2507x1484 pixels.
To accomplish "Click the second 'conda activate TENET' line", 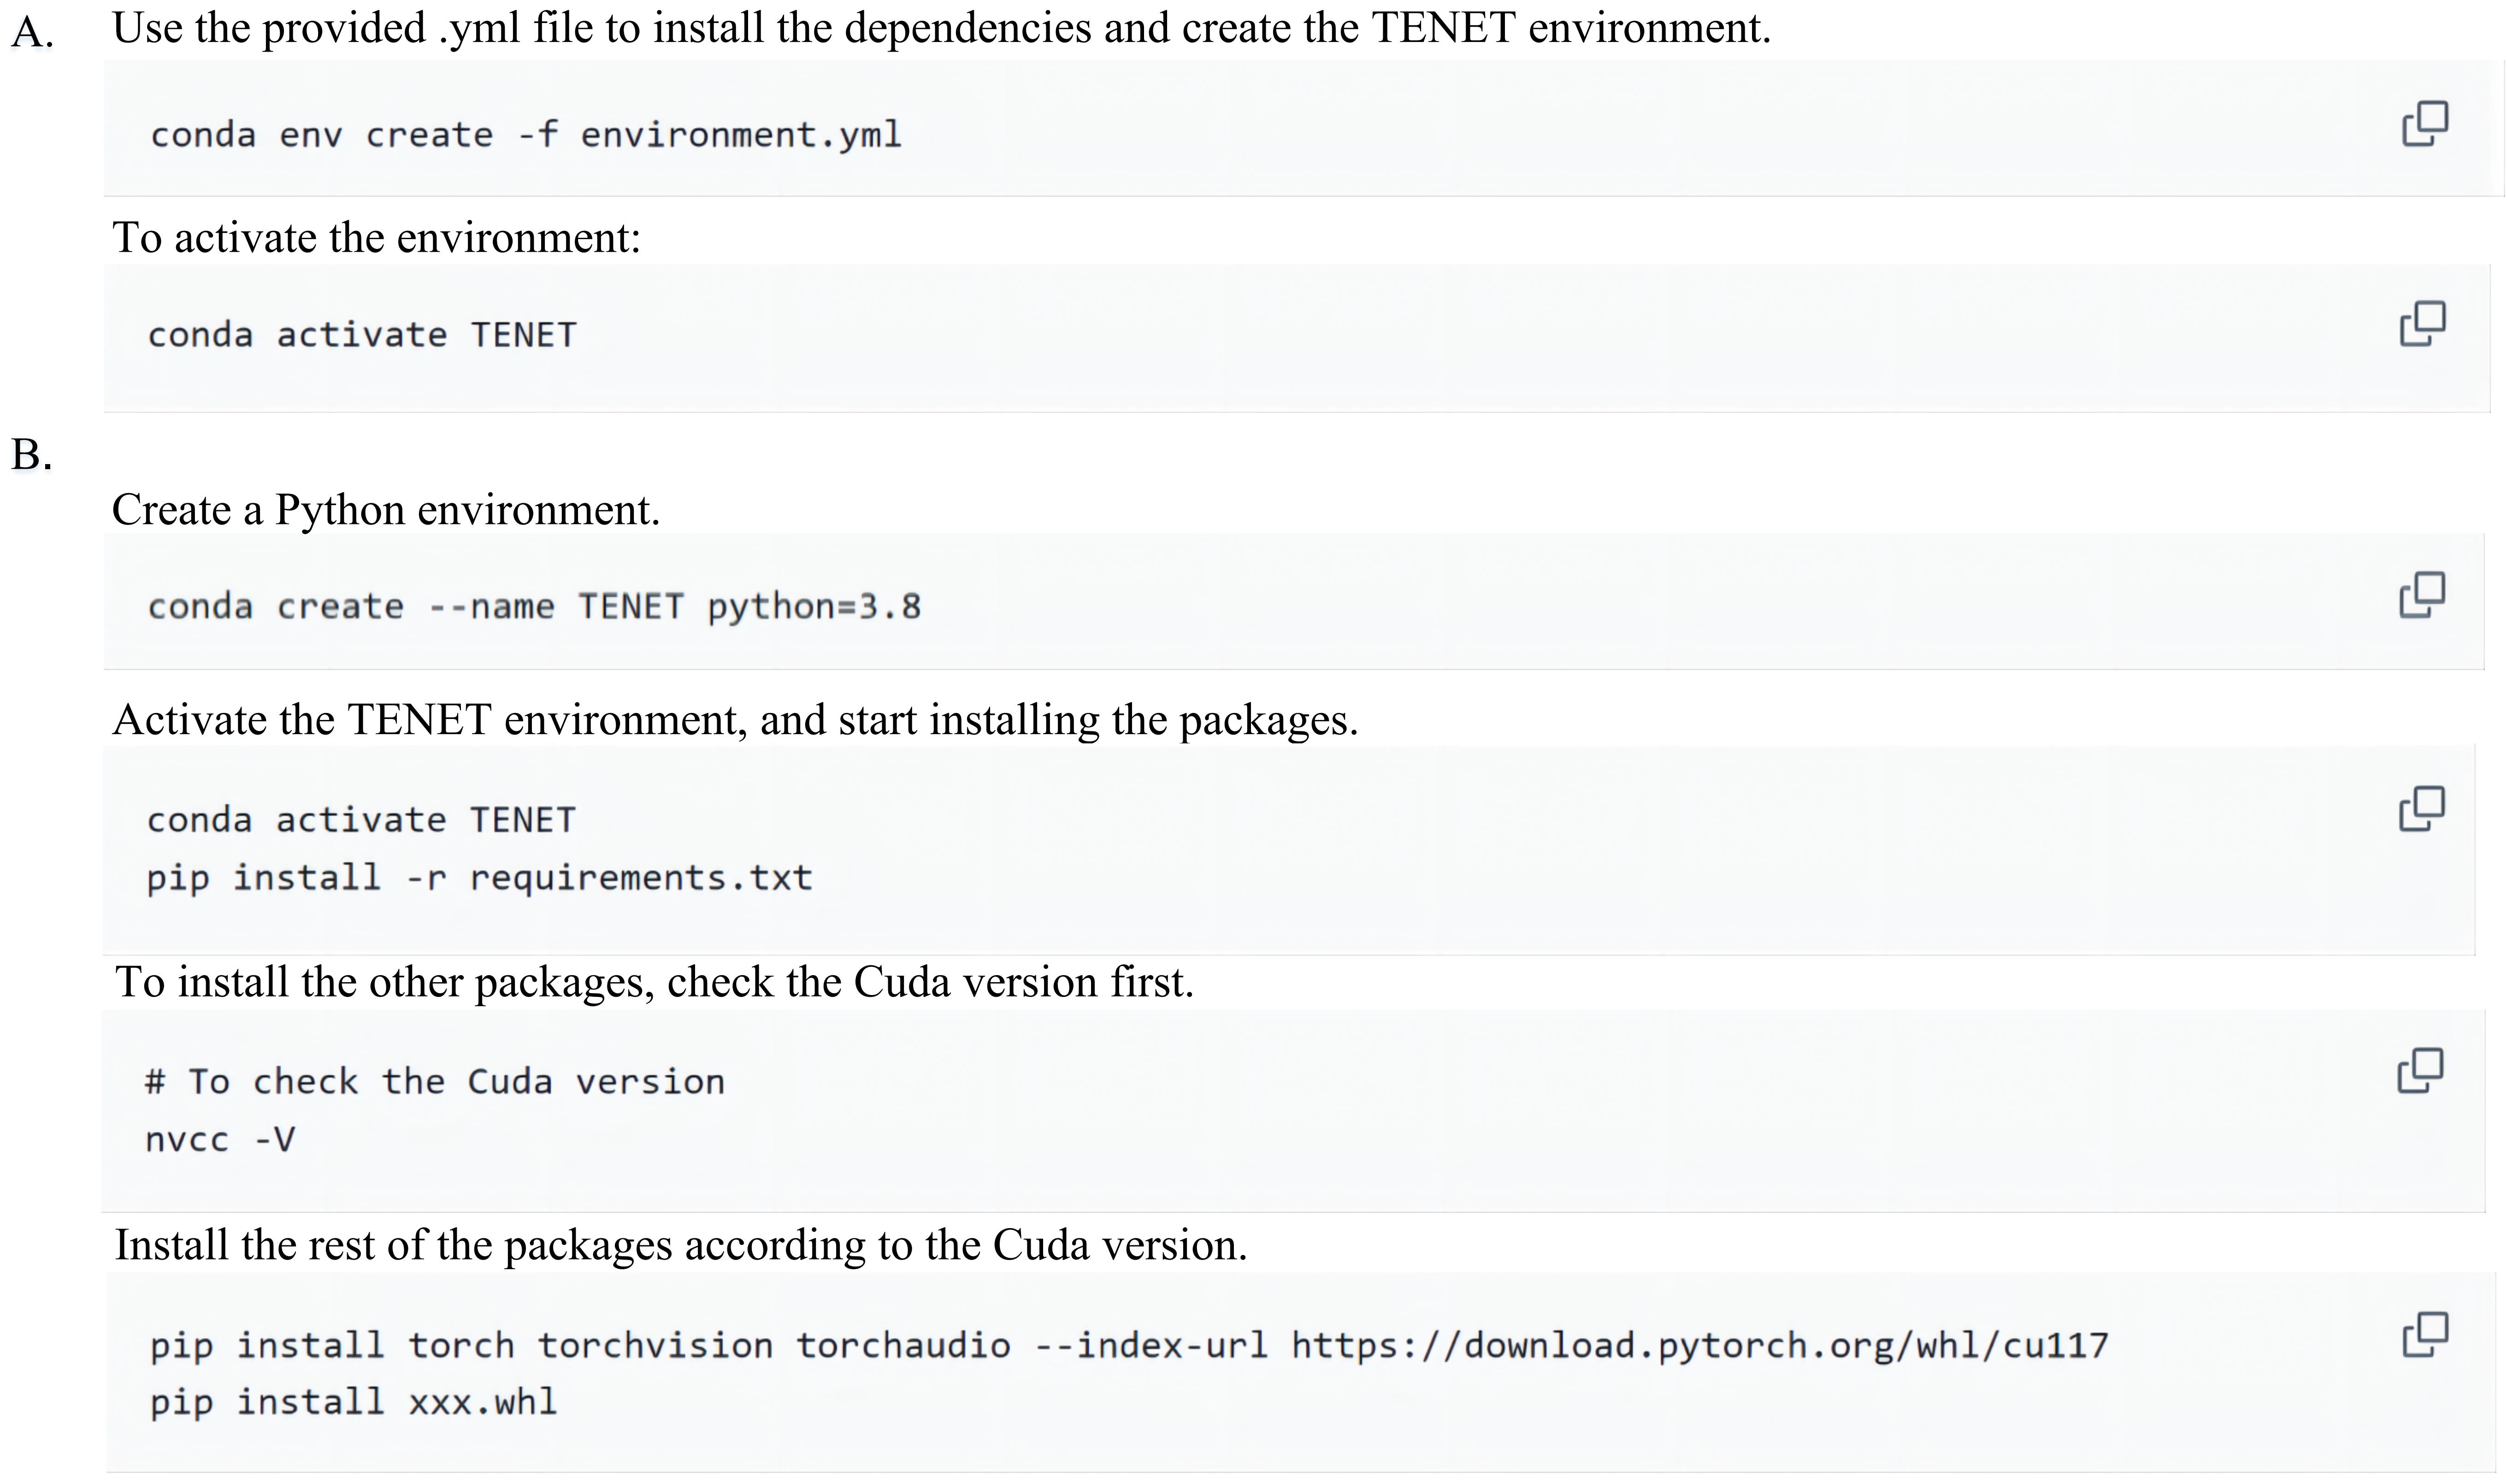I will (x=361, y=820).
